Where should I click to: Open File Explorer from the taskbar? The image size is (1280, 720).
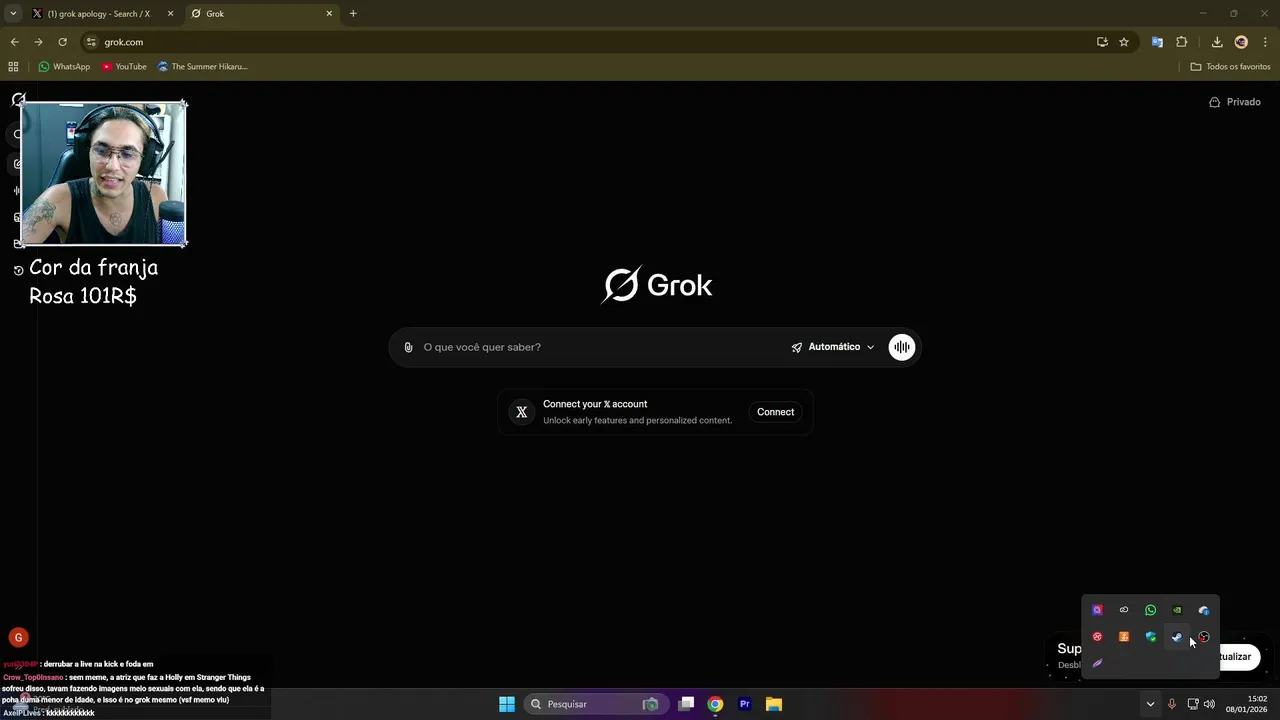(774, 704)
